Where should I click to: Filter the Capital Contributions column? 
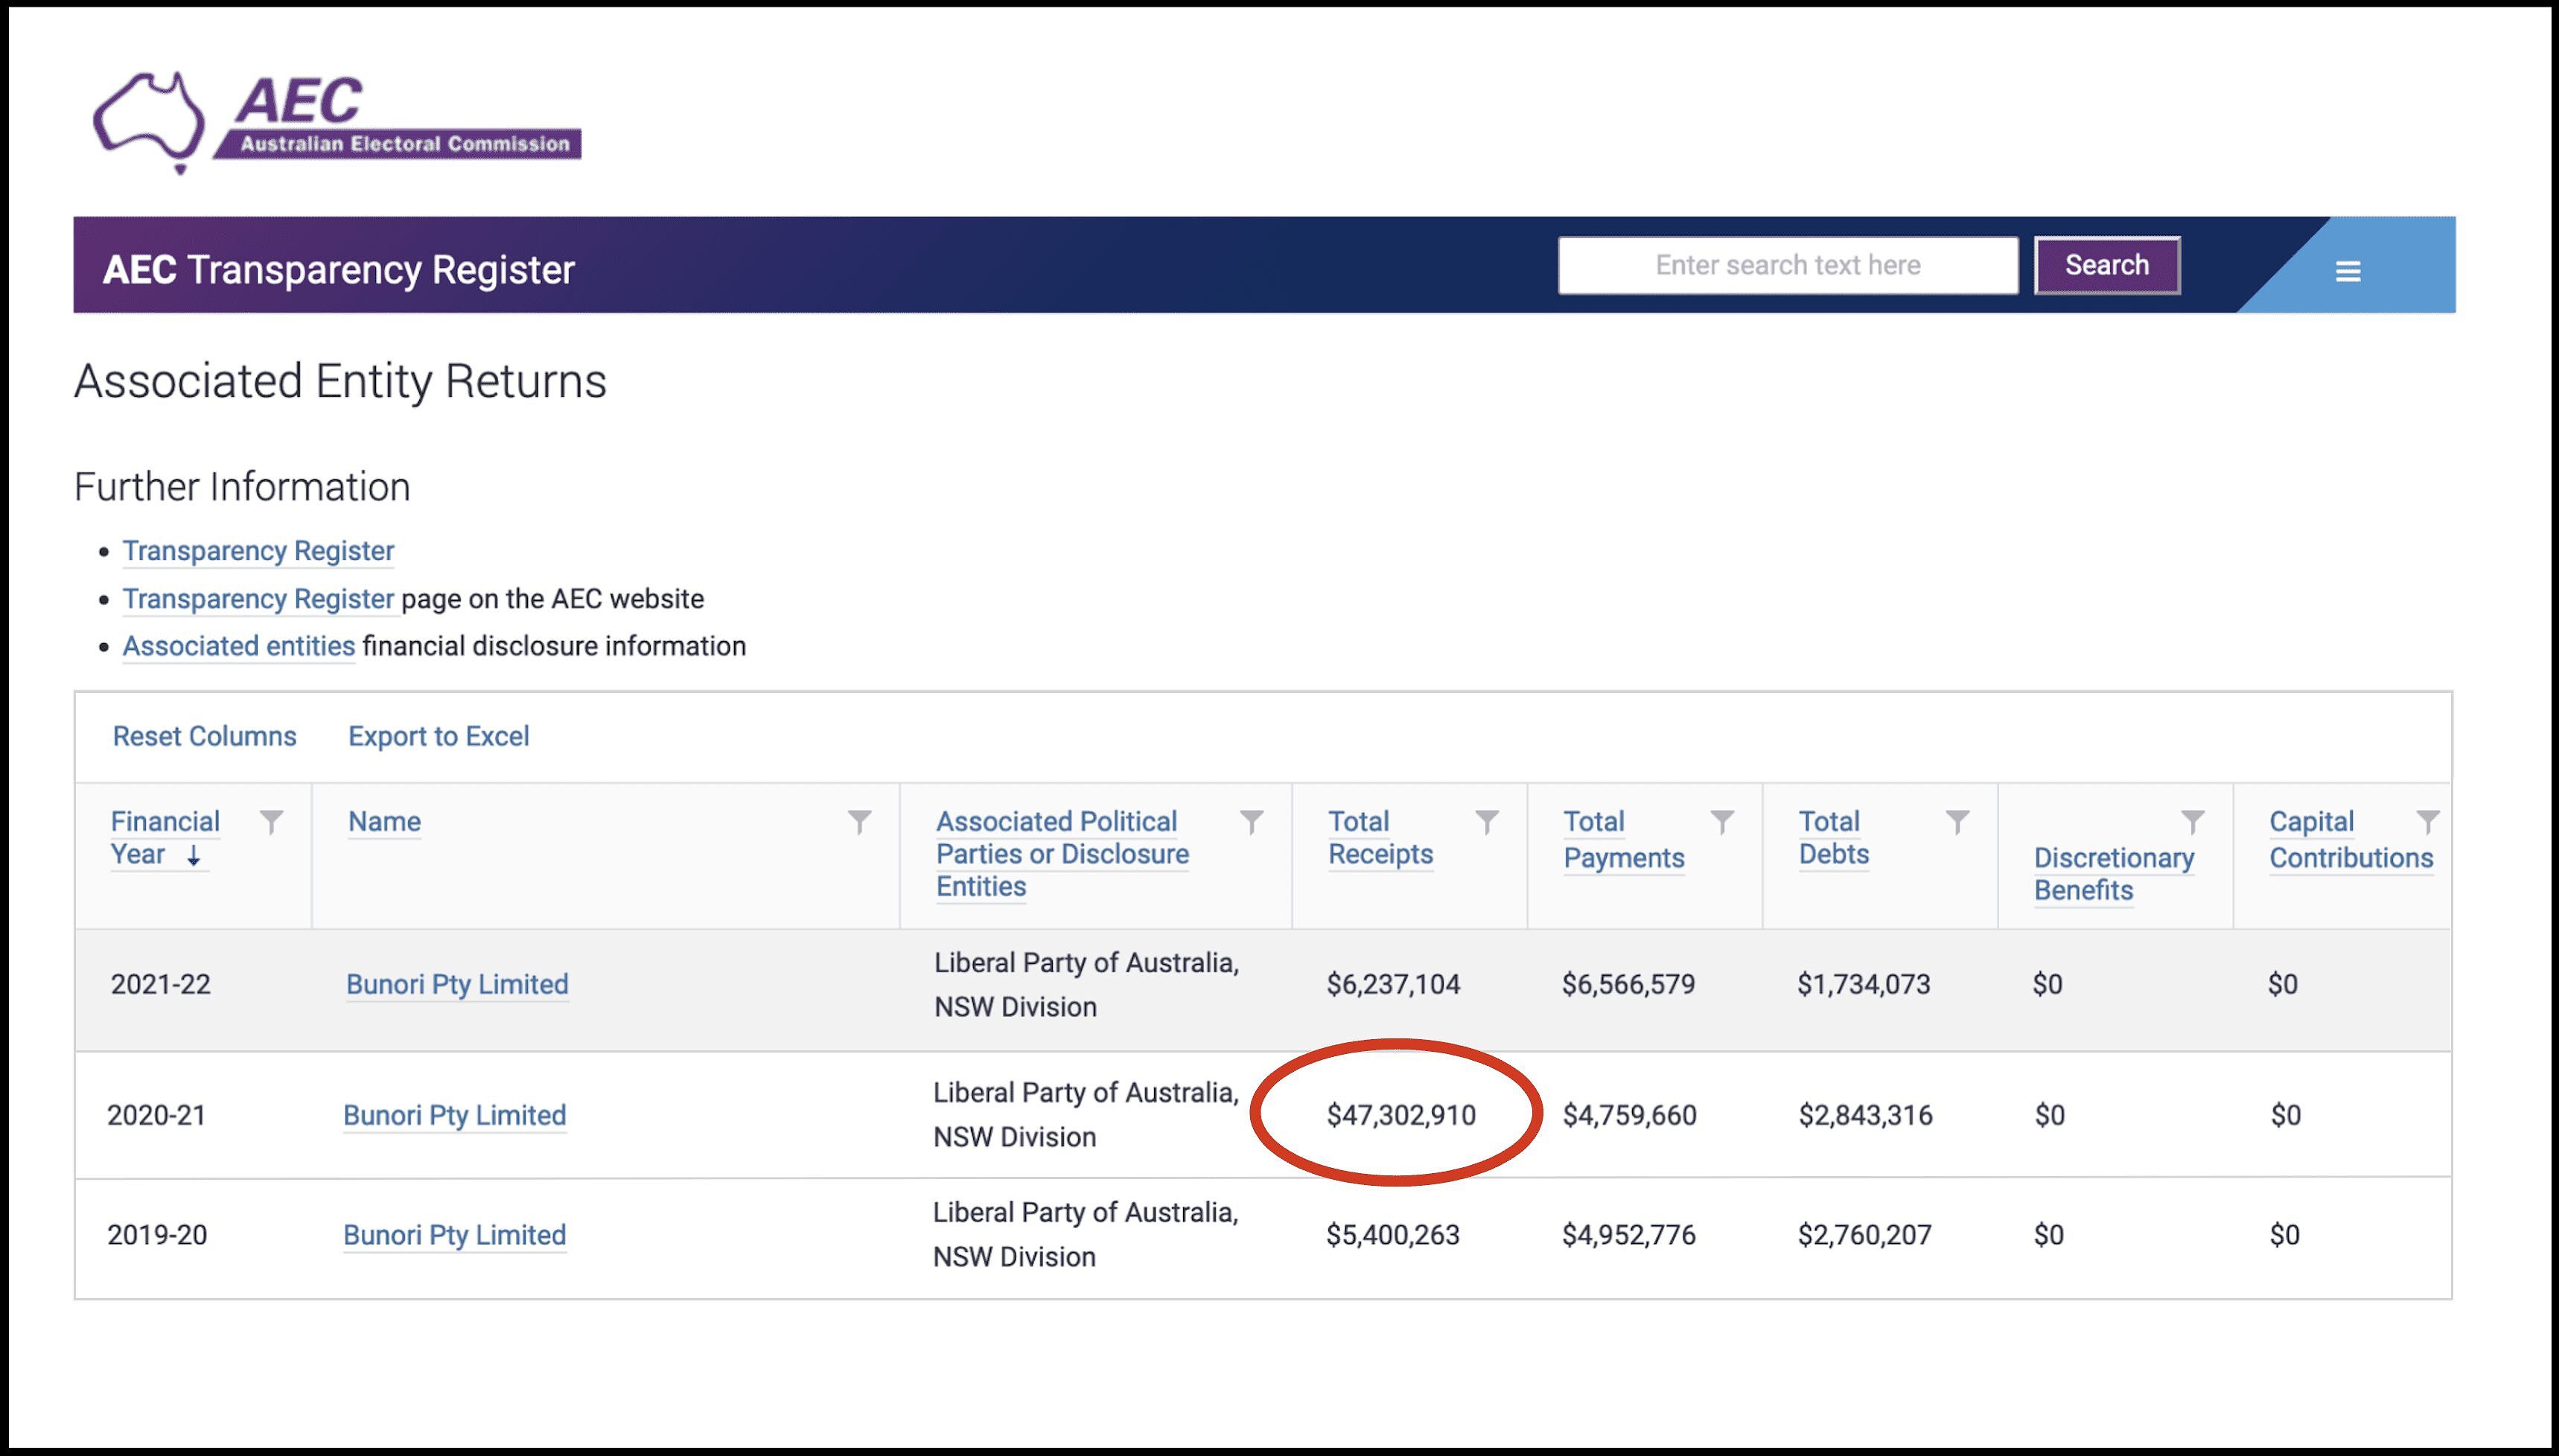tap(2427, 822)
